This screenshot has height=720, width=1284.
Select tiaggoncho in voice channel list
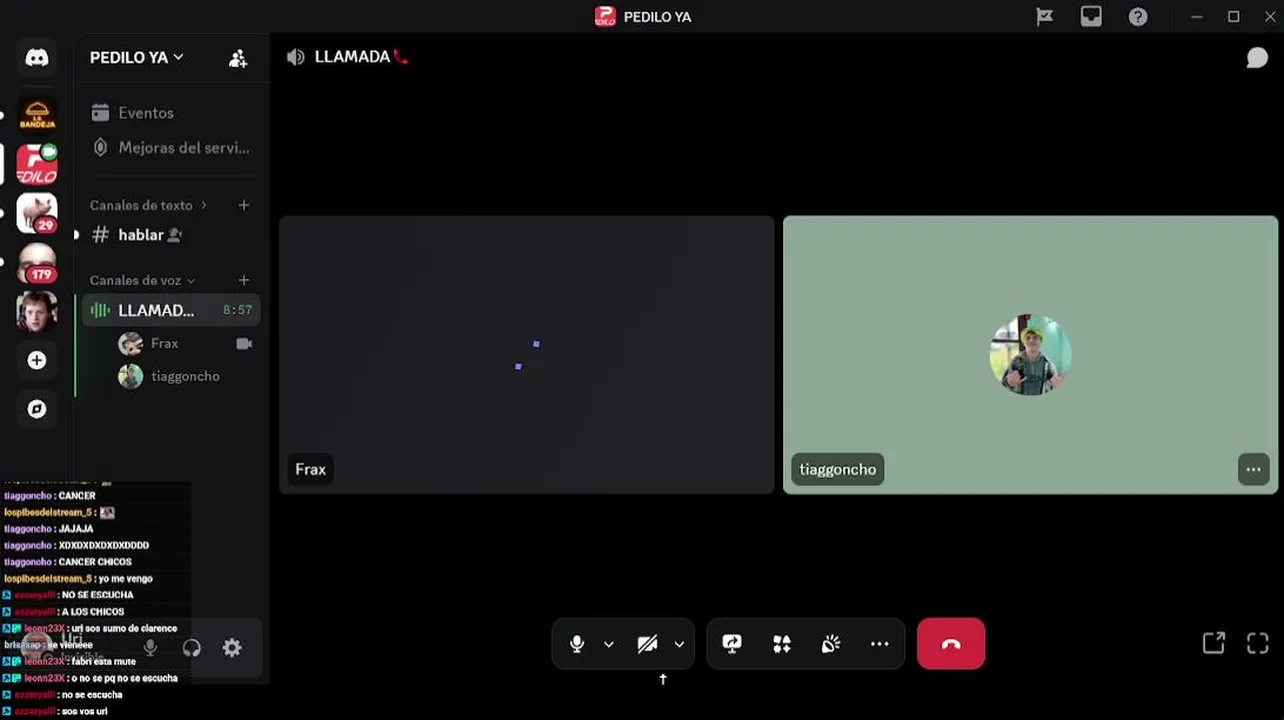click(x=185, y=376)
